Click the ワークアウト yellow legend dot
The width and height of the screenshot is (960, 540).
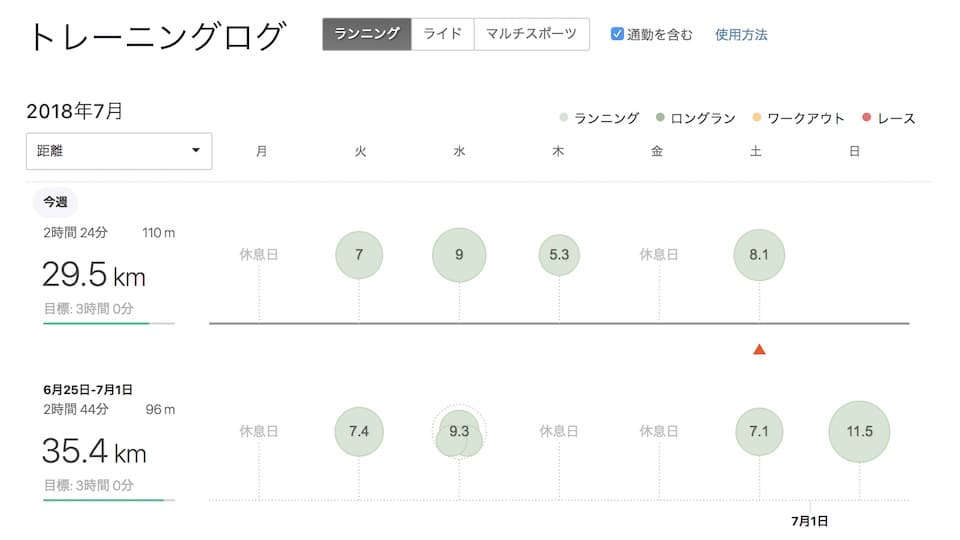tap(757, 117)
